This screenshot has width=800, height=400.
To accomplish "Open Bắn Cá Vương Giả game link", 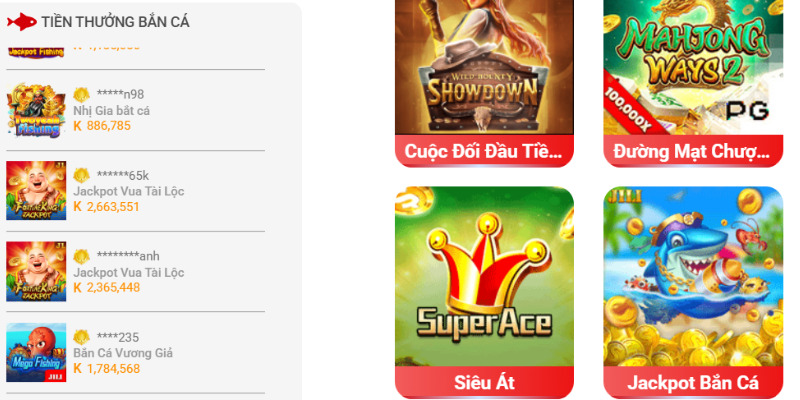I will pyautogui.click(x=123, y=353).
